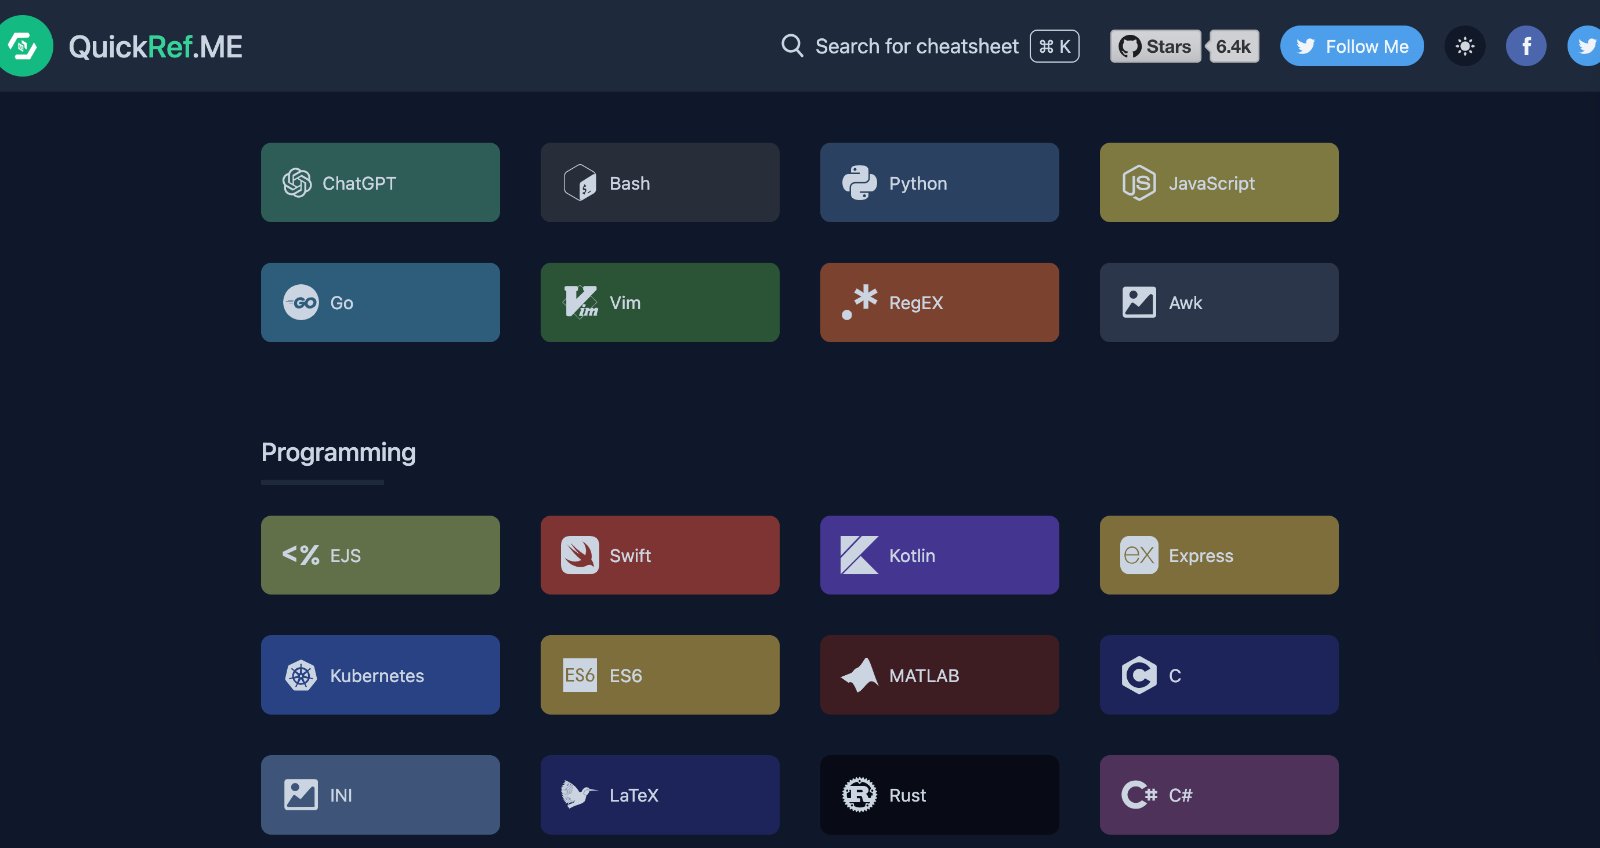Open the RegEX cheatsheet card

pos(939,302)
